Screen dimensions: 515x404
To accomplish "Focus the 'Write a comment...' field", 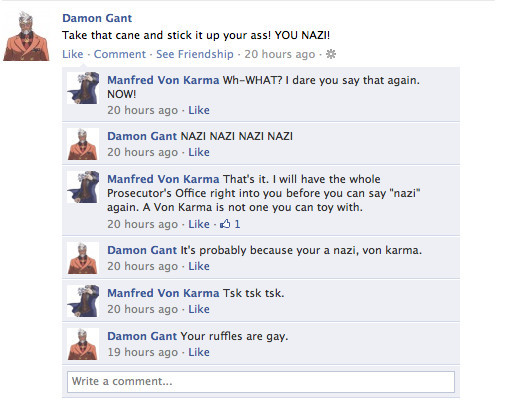I will 261,382.
